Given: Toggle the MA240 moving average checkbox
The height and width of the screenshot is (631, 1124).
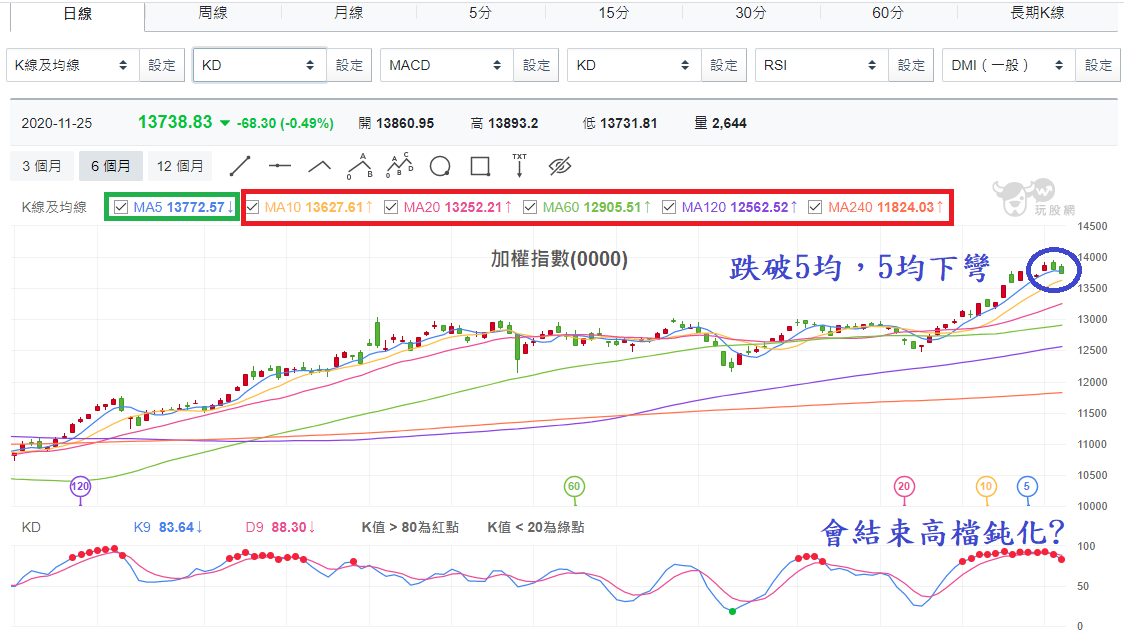Looking at the screenshot, I should [x=814, y=207].
